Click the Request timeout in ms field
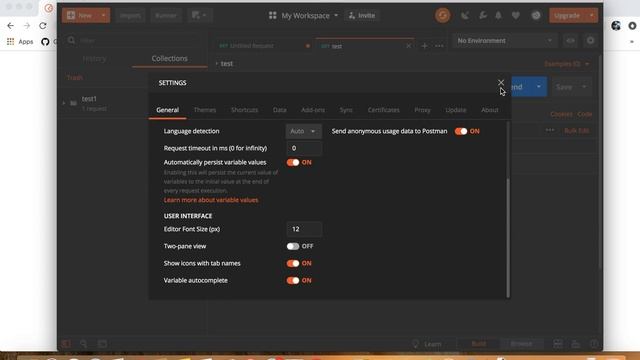Screen dimensions: 640x360 304,148
